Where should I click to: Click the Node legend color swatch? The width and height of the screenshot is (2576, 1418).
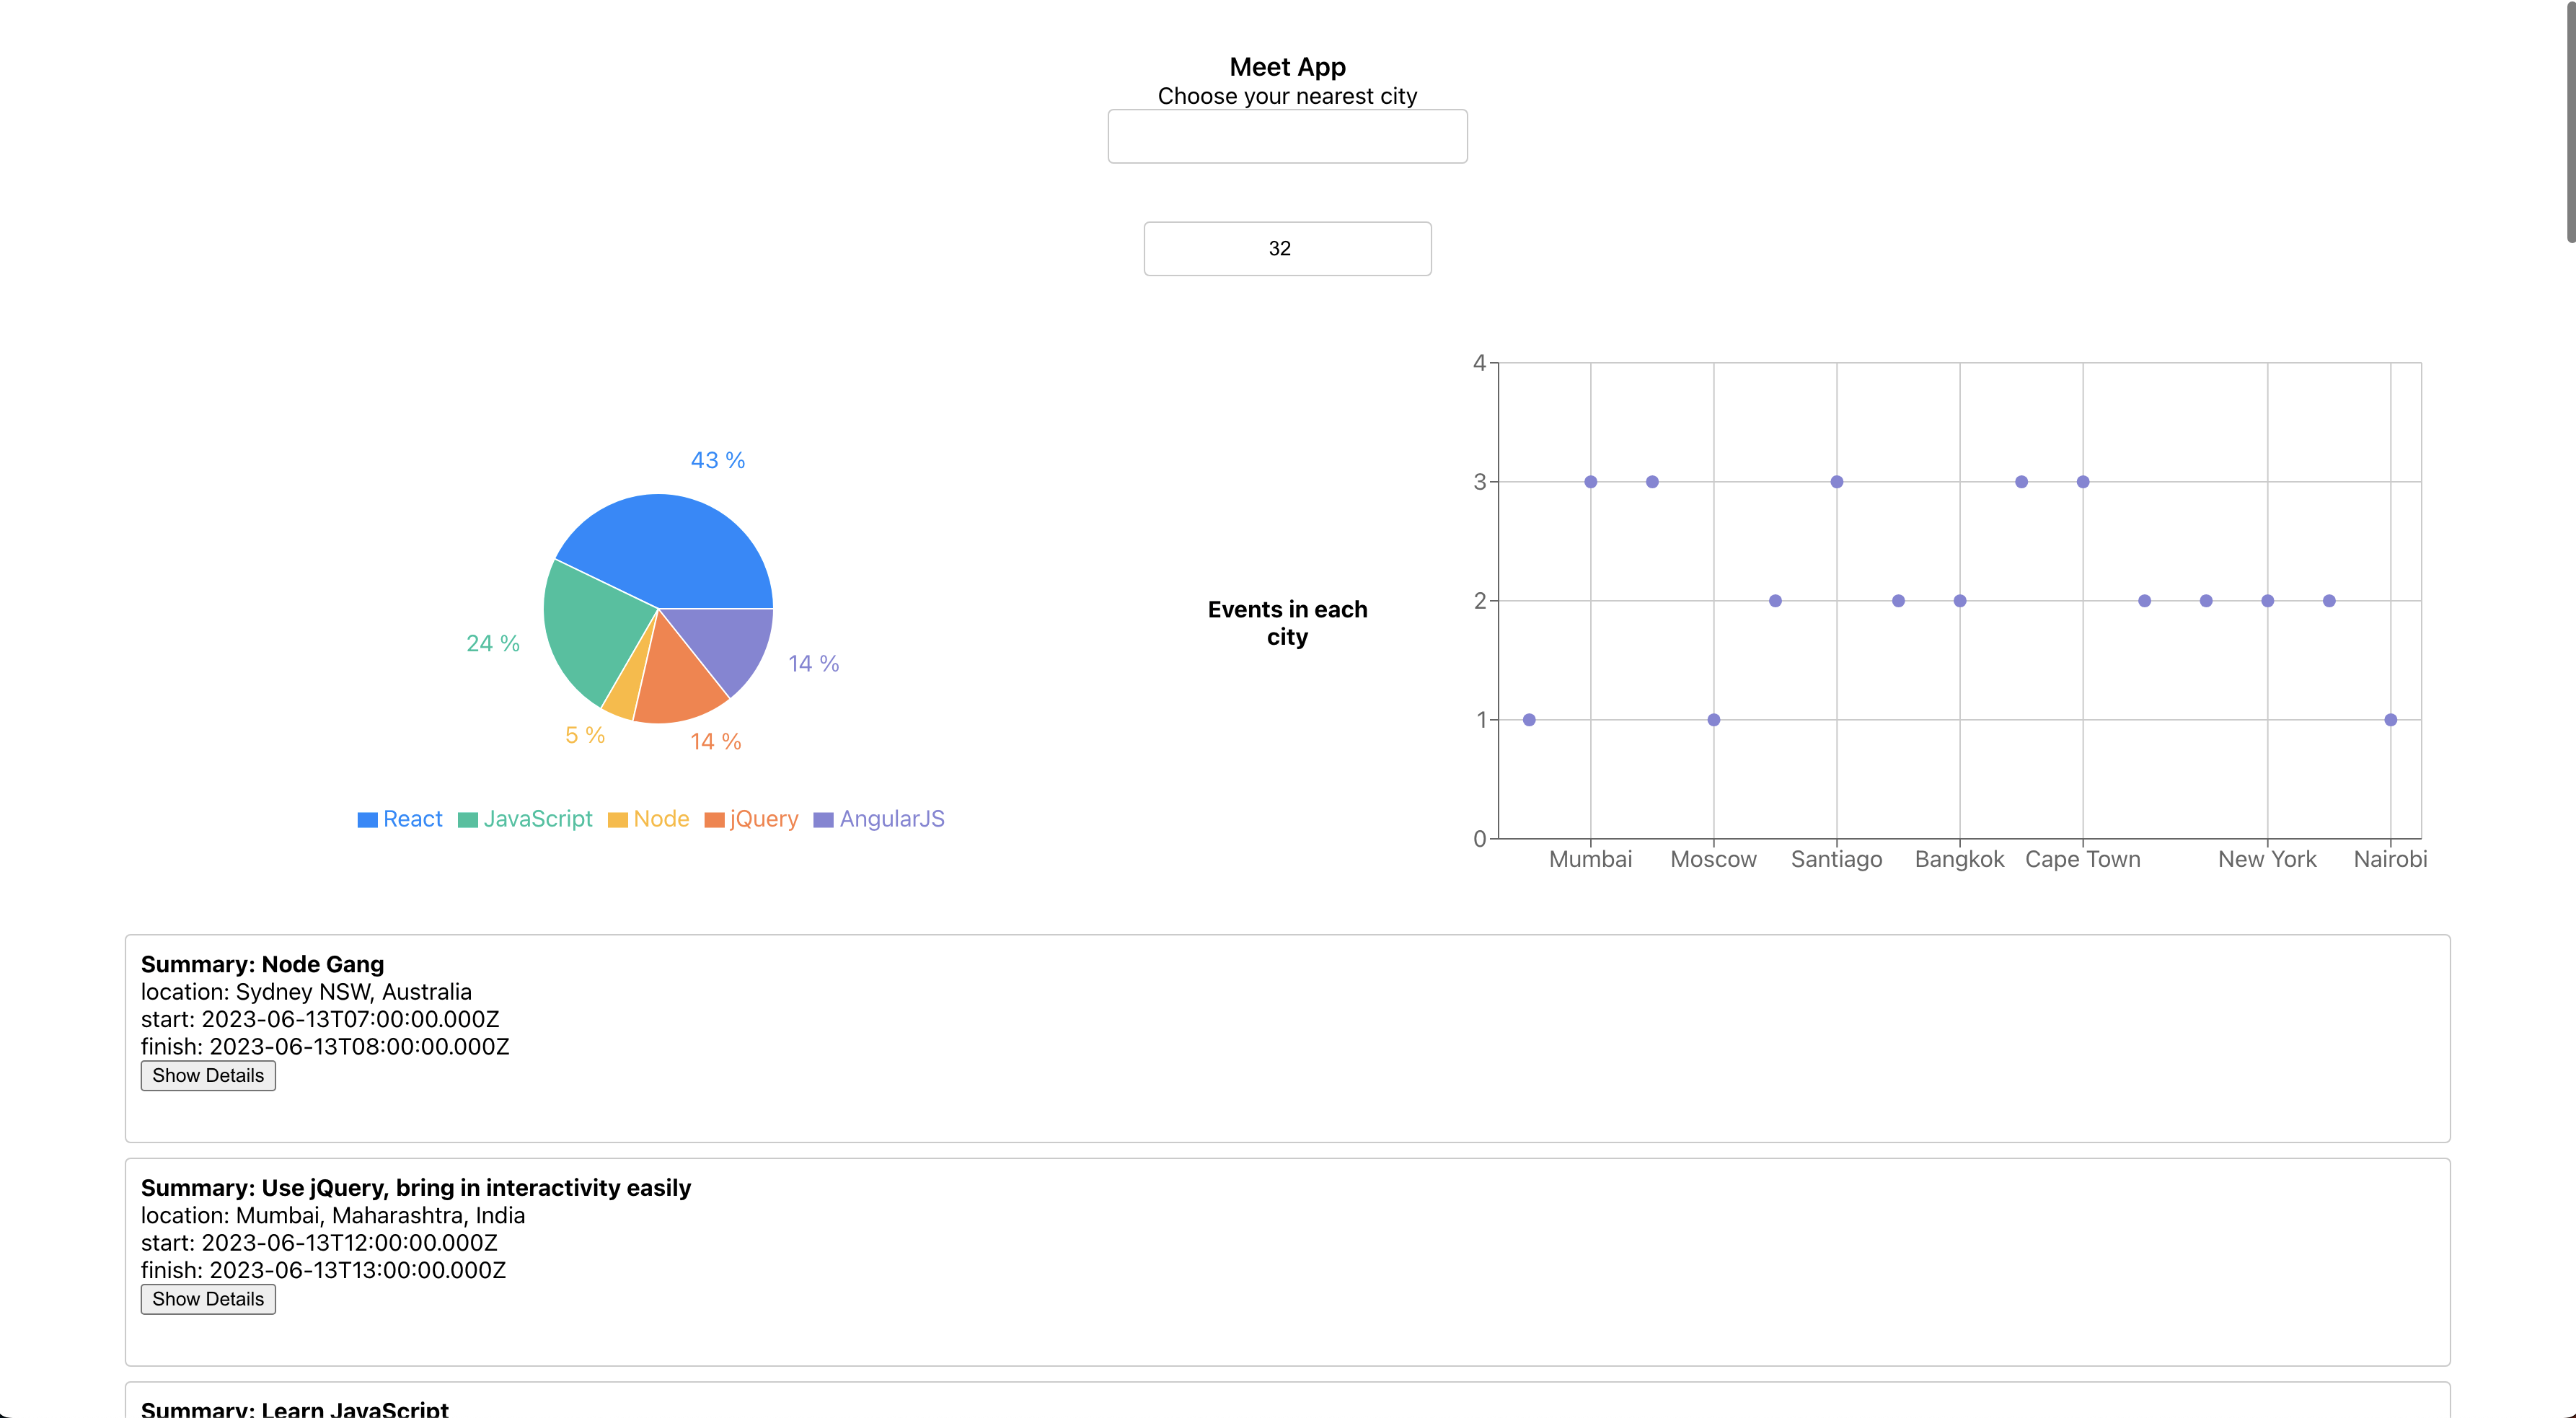click(x=617, y=820)
